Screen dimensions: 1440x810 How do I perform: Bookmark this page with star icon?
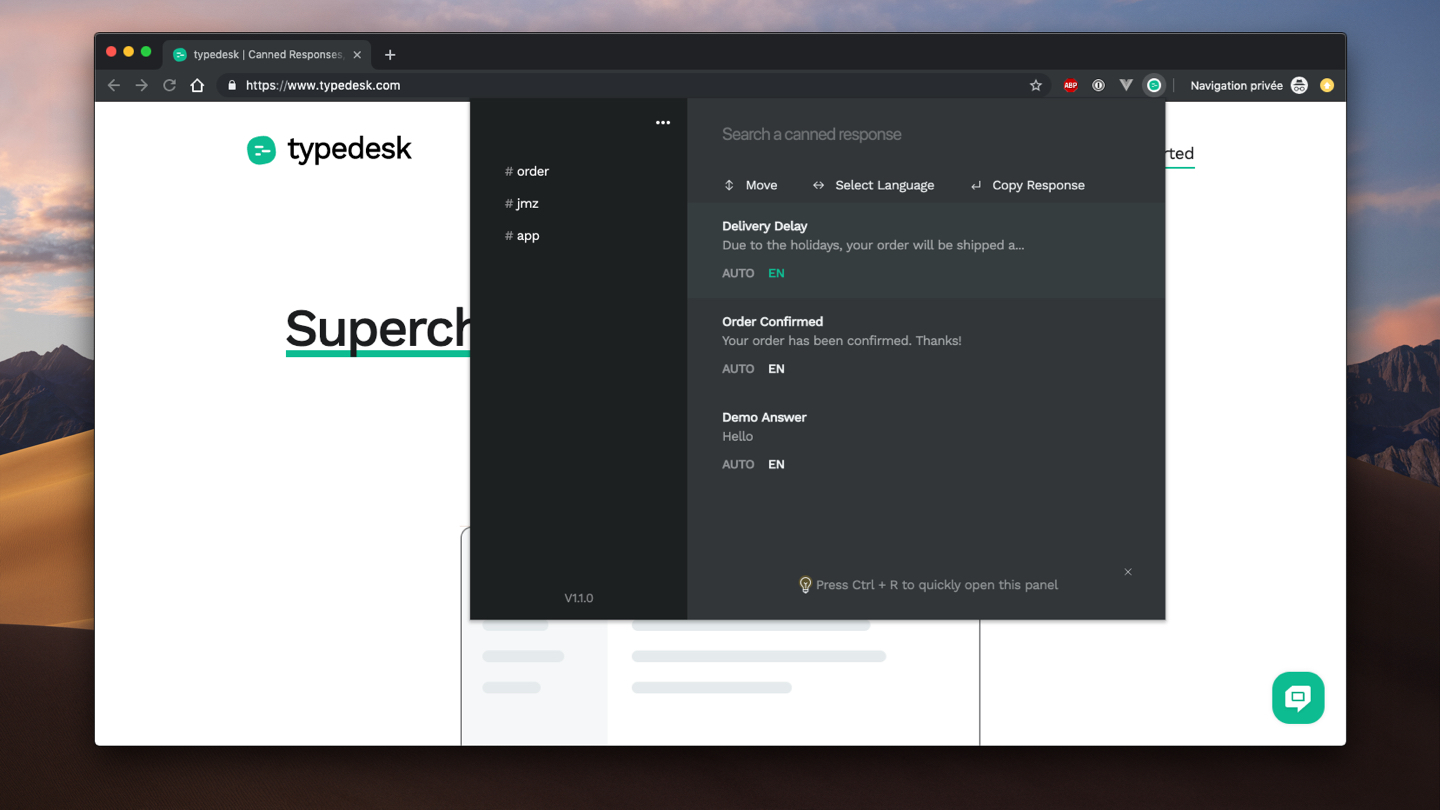[1036, 86]
